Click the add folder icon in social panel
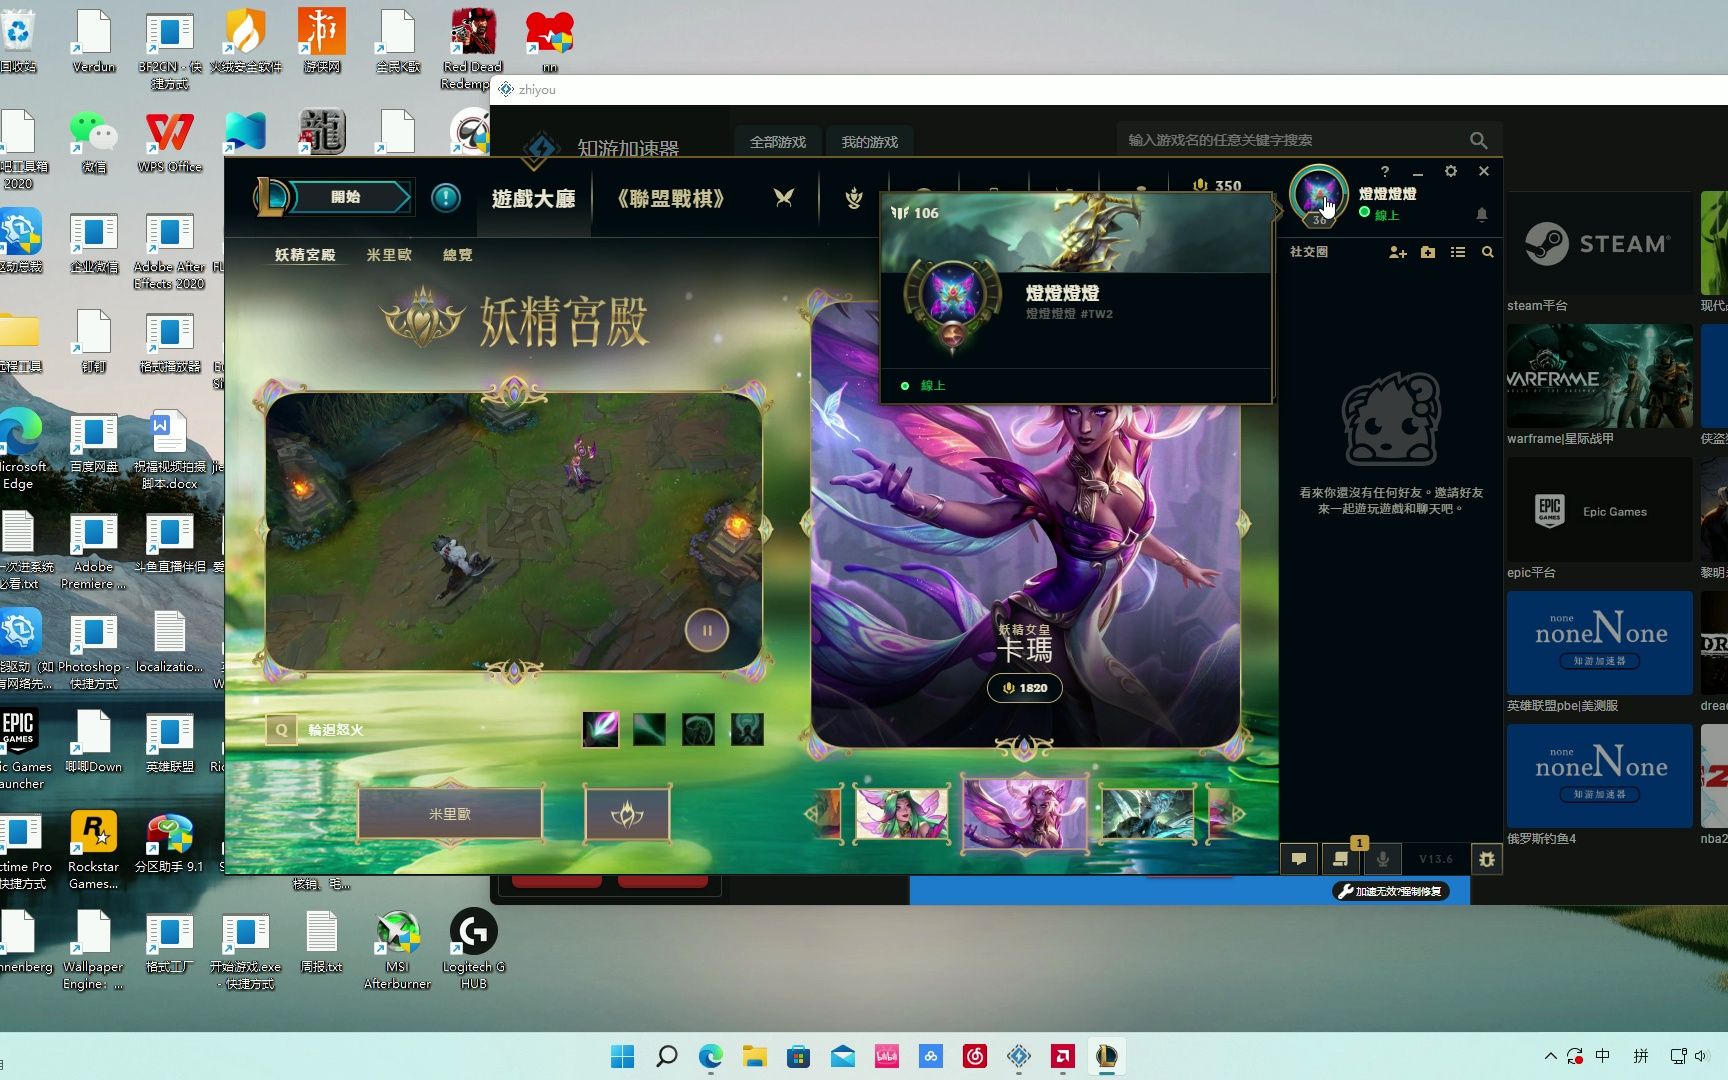The image size is (1728, 1080). coord(1428,252)
